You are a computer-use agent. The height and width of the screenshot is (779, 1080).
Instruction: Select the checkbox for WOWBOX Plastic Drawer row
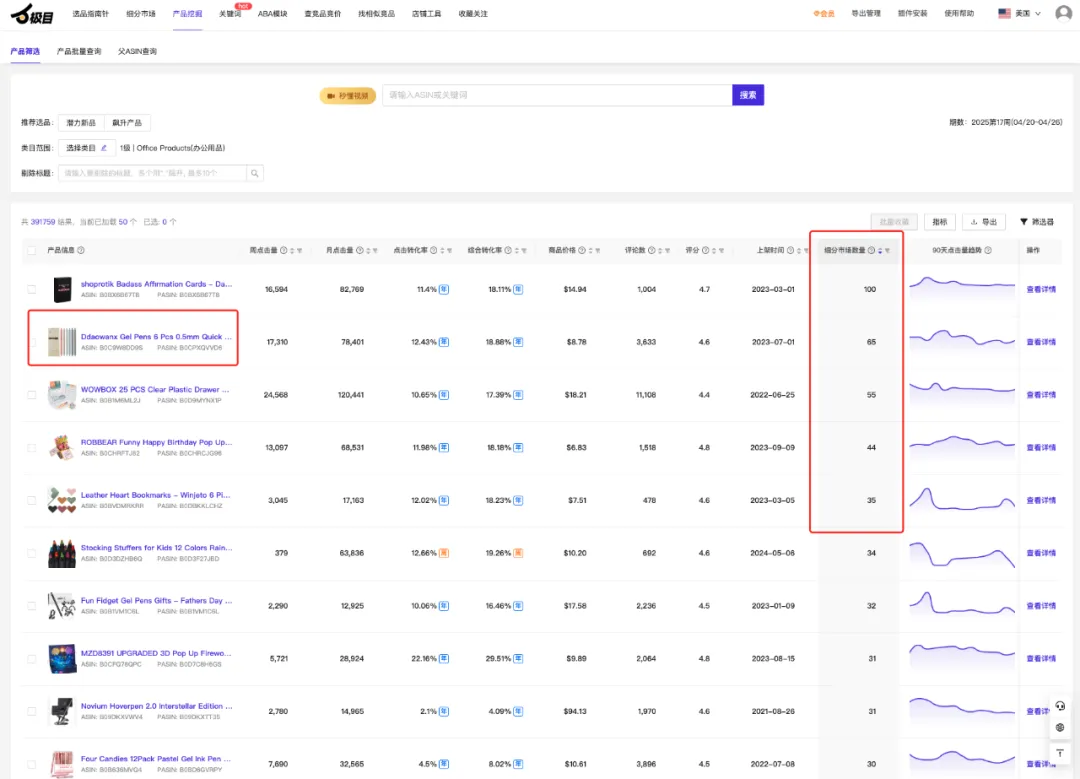tap(32, 395)
